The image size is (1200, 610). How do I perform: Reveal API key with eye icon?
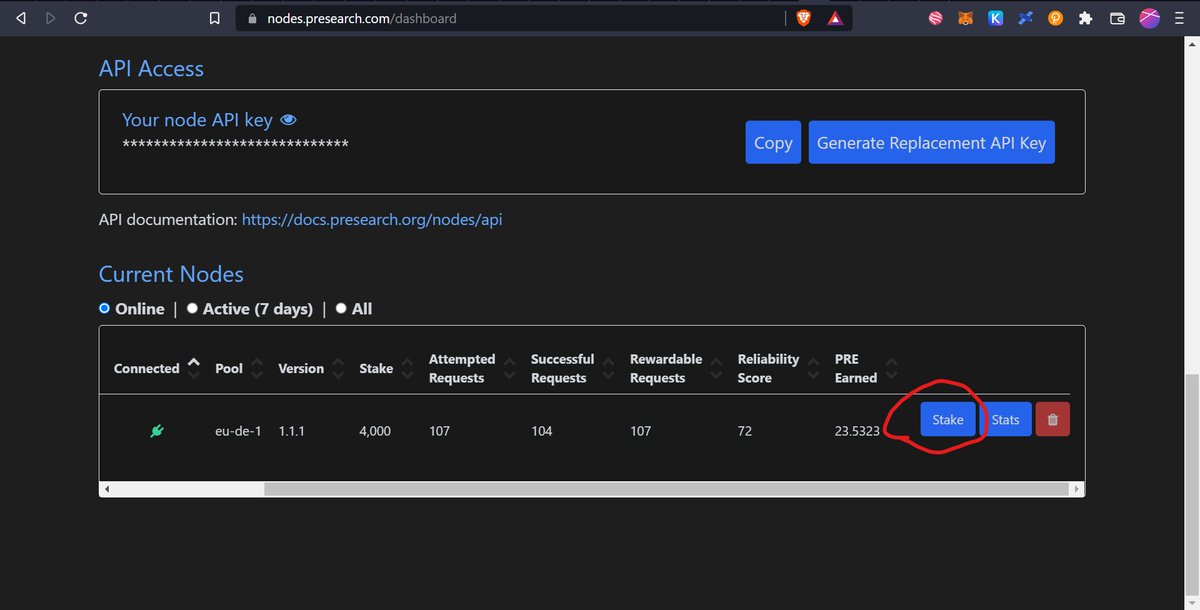[x=289, y=120]
